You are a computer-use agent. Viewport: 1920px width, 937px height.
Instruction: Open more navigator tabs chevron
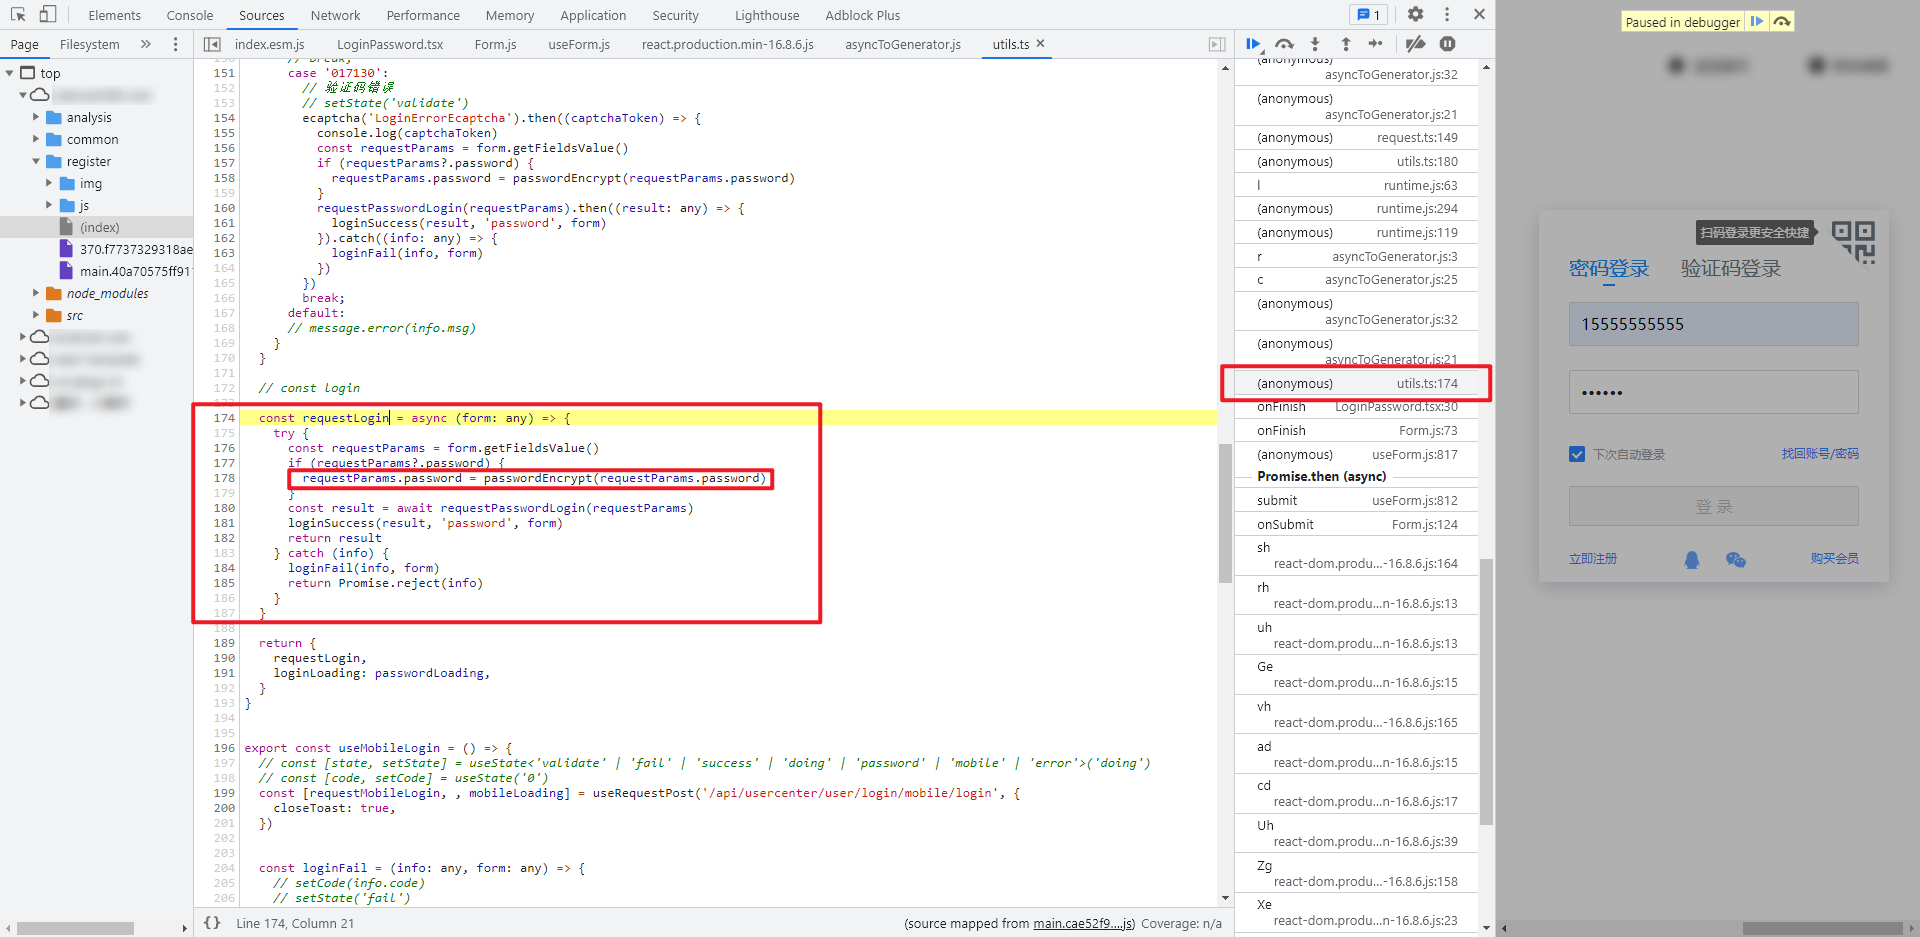(x=146, y=44)
